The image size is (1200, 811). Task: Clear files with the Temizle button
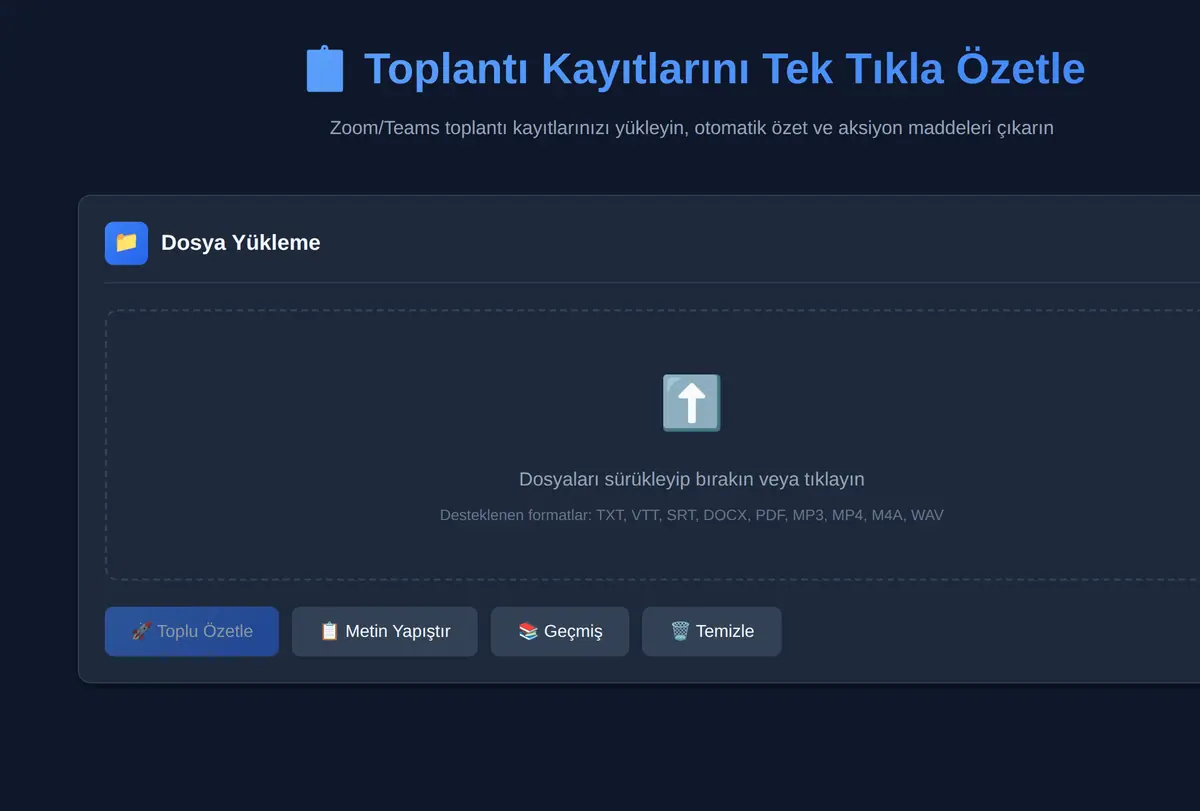pos(712,631)
